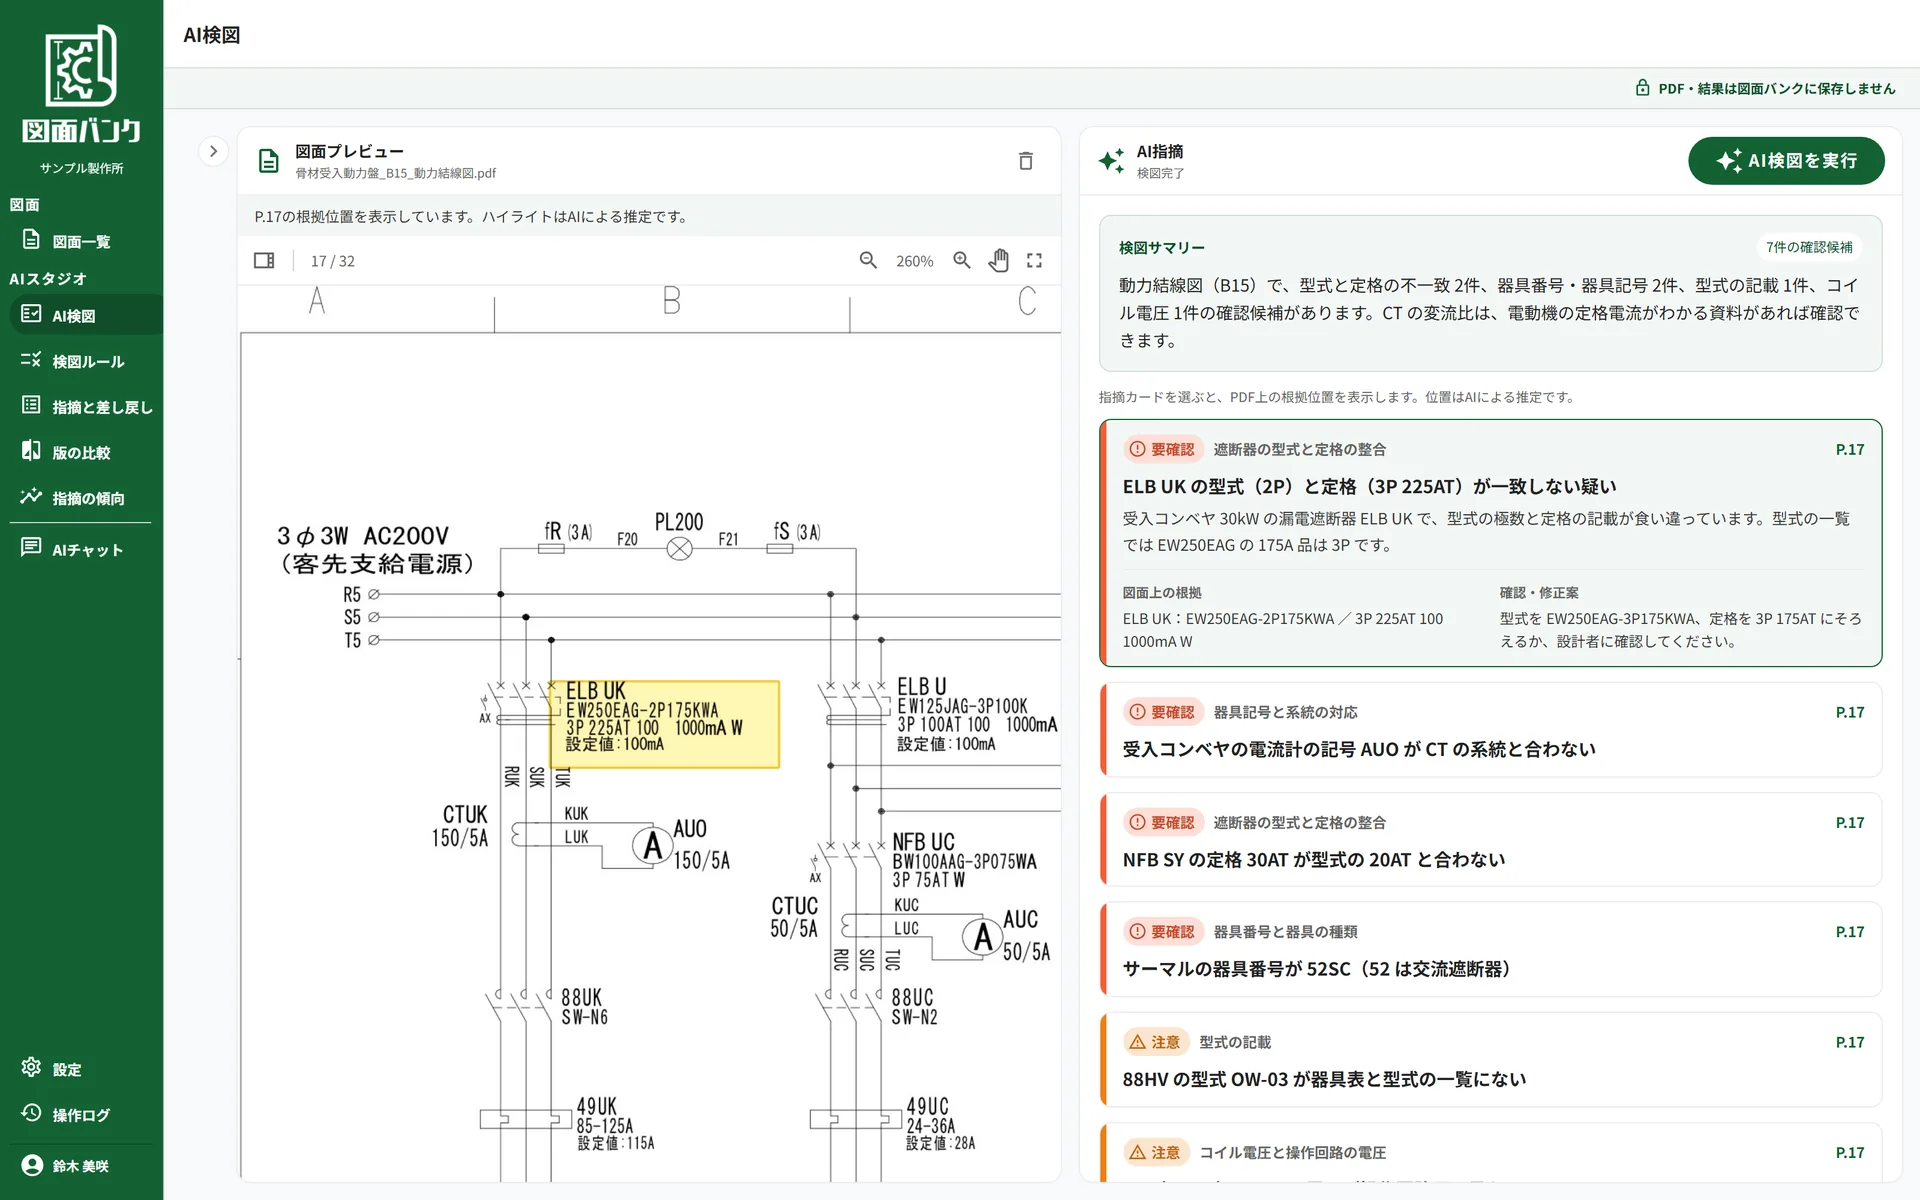
Task: Click the 260% zoom value
Action: click(x=914, y=261)
